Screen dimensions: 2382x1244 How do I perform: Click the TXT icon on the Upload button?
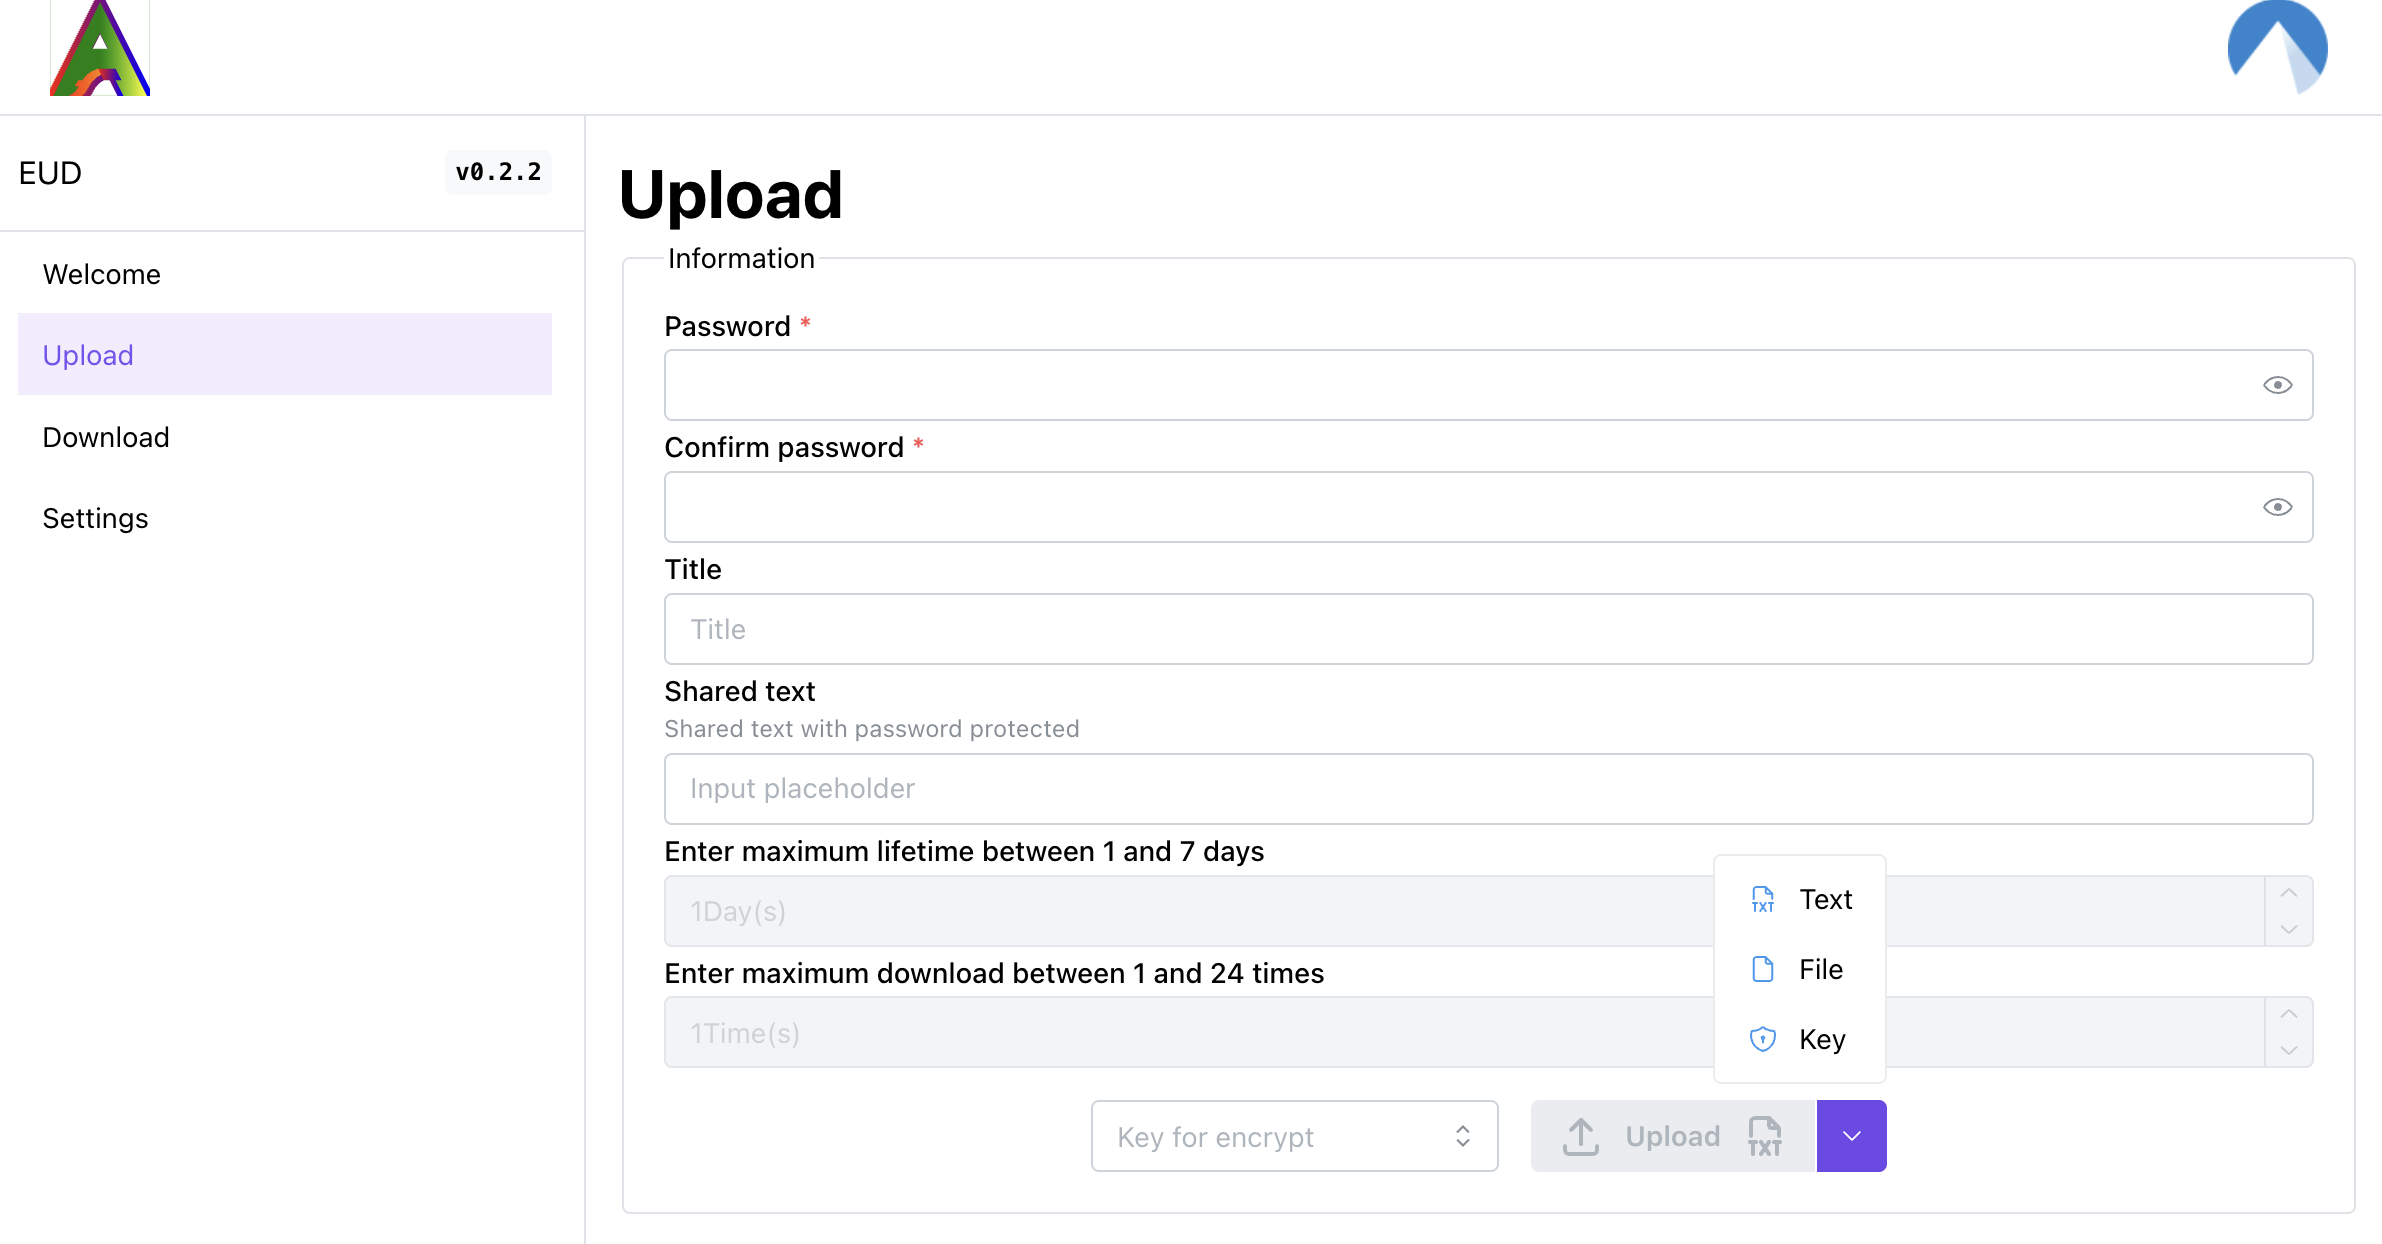click(1765, 1137)
